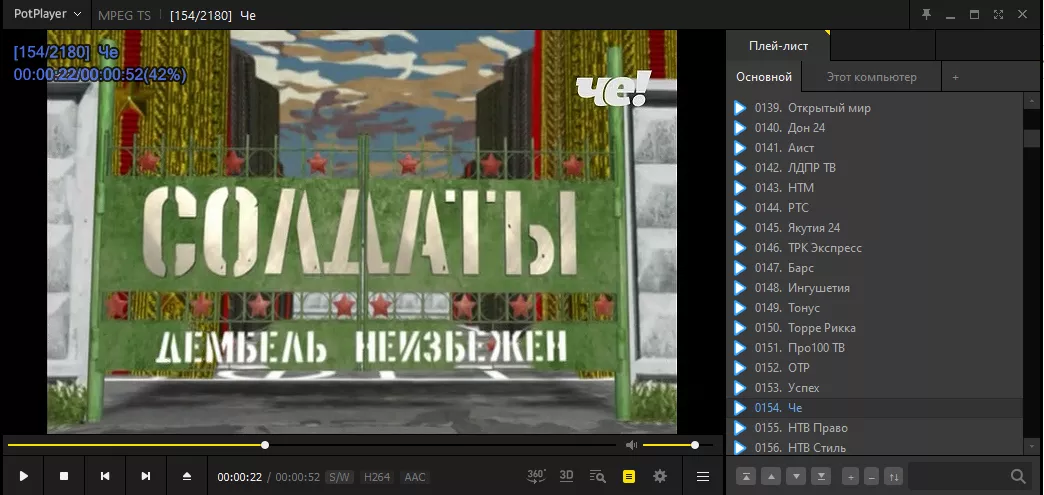
Task: Select the Плей-лист tab
Action: click(x=778, y=46)
